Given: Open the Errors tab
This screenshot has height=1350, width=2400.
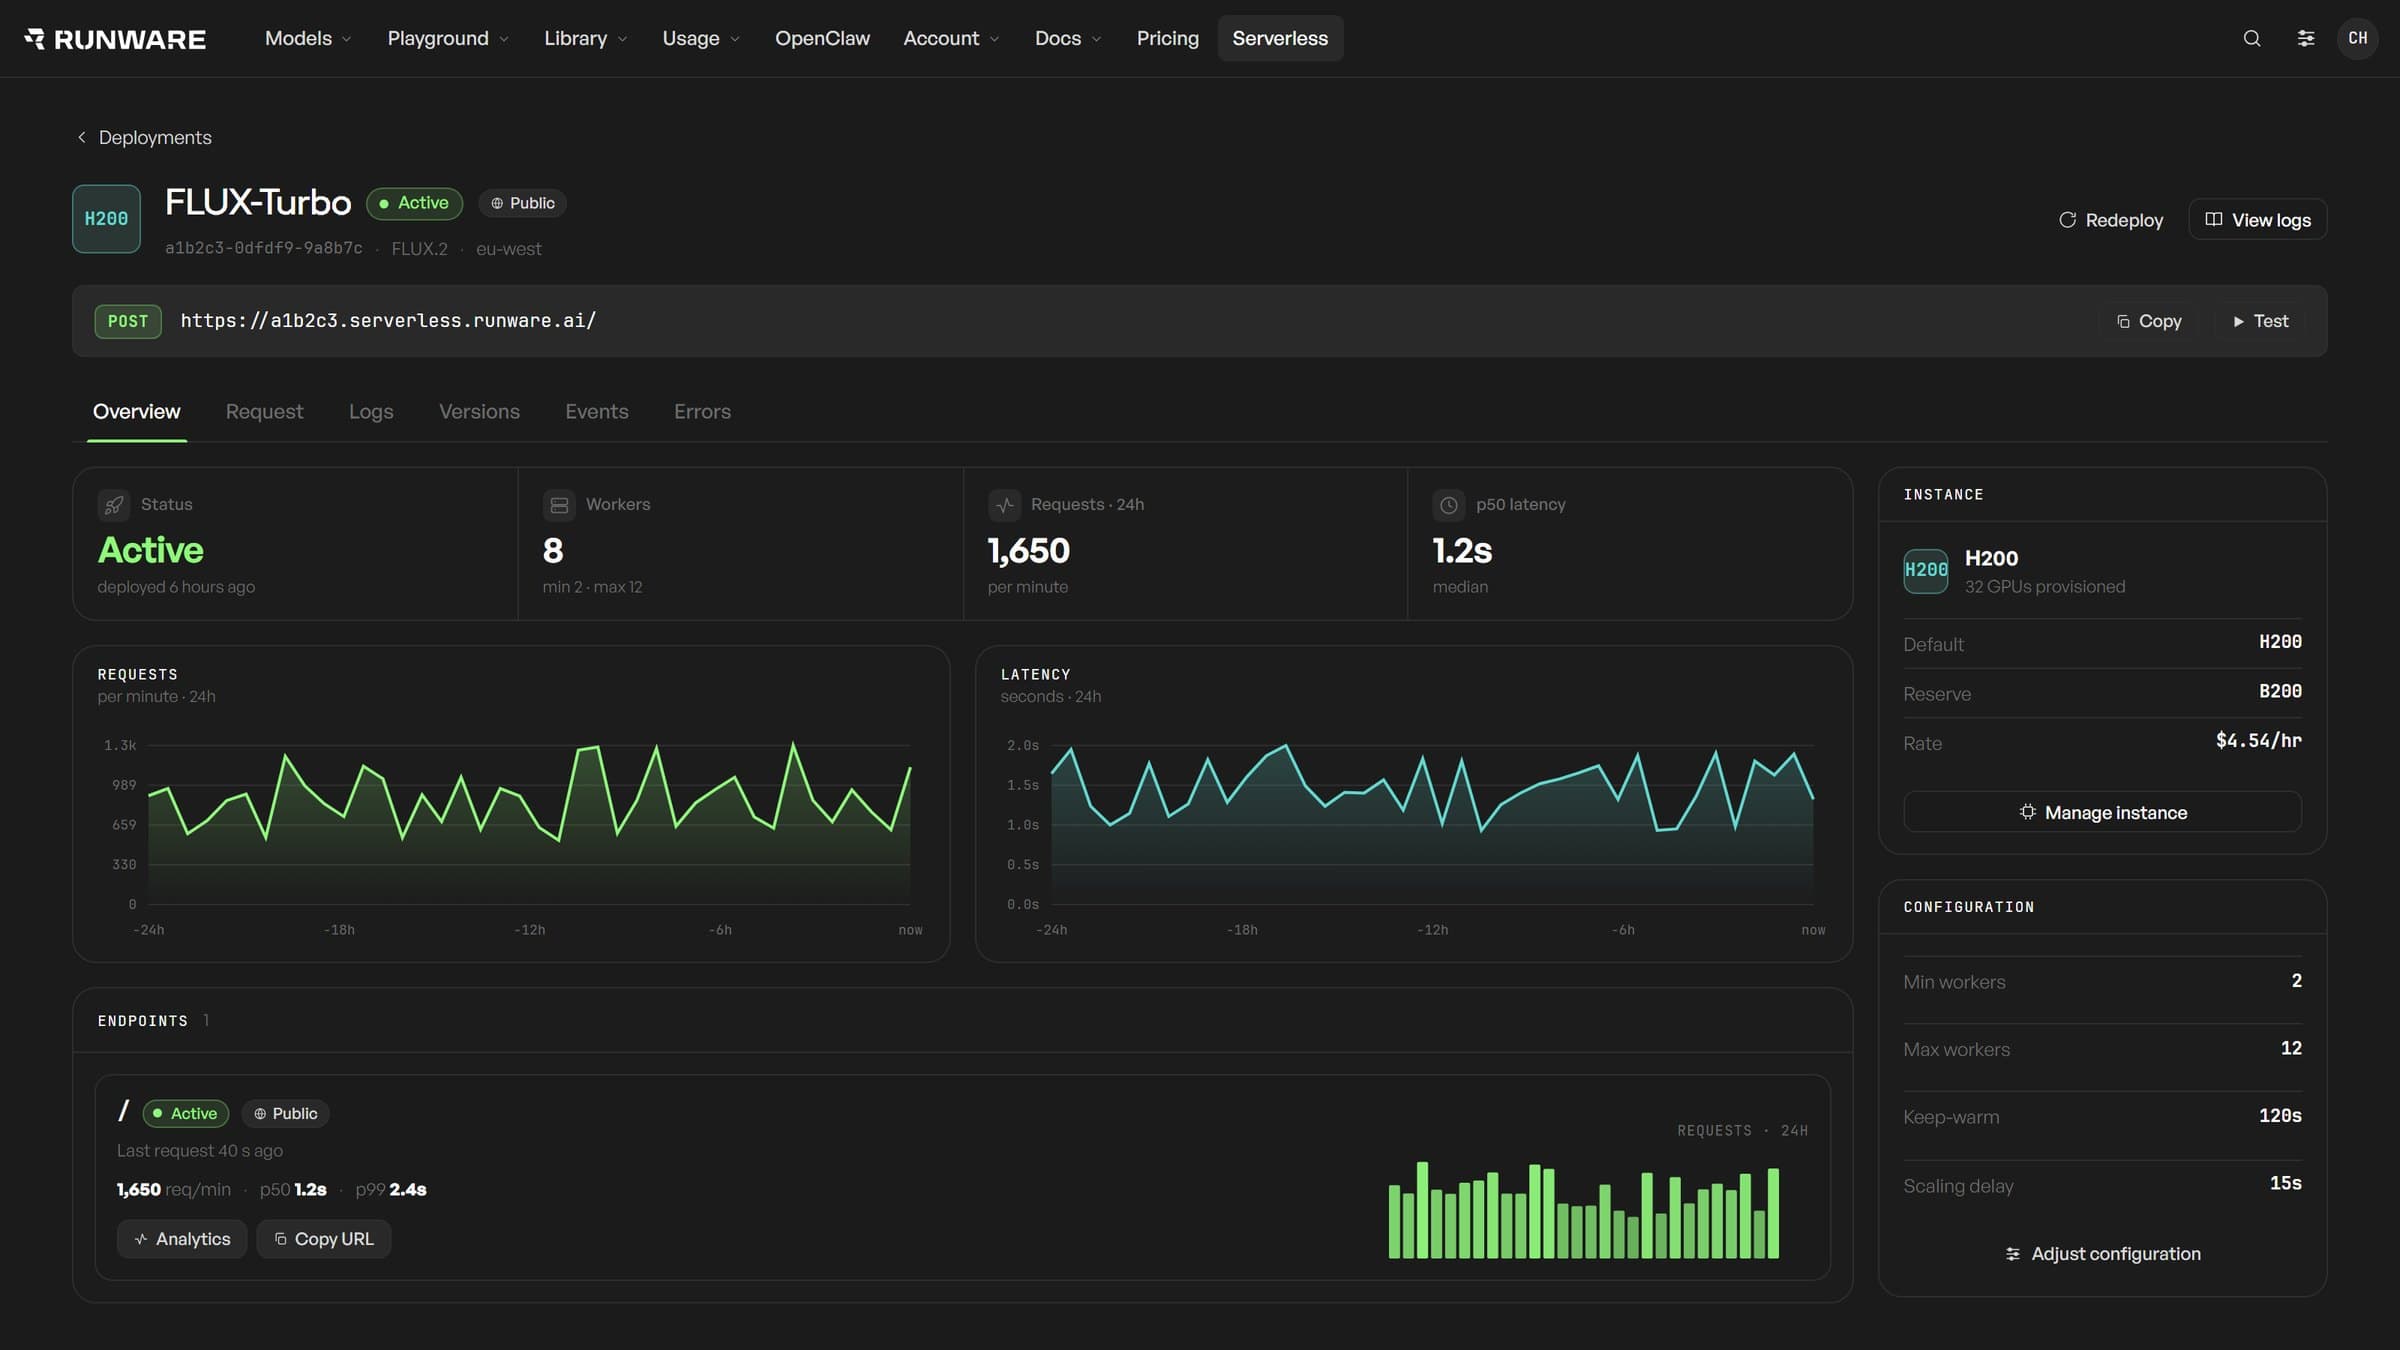Looking at the screenshot, I should tap(702, 412).
